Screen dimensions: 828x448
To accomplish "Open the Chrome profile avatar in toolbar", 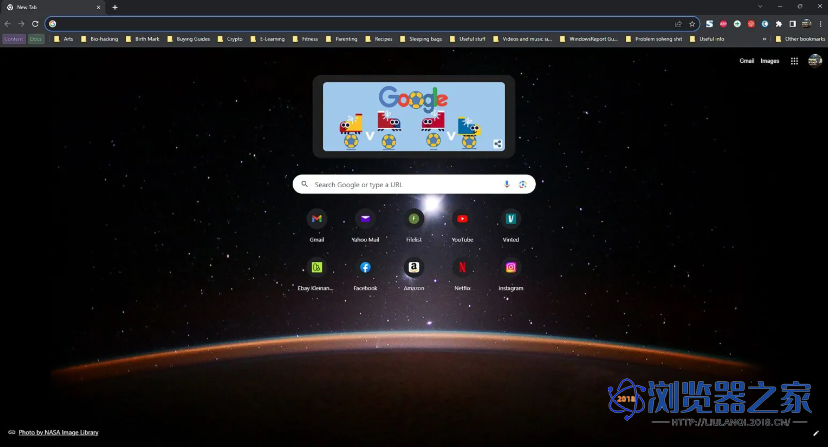I will point(806,24).
